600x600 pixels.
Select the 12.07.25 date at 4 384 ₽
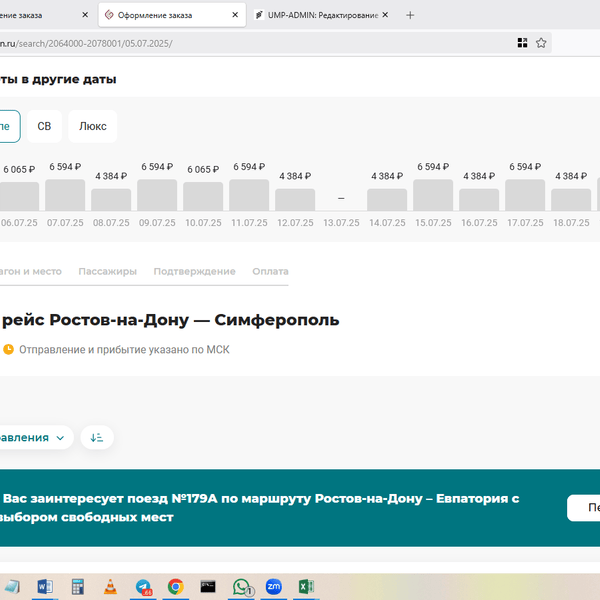[295, 198]
